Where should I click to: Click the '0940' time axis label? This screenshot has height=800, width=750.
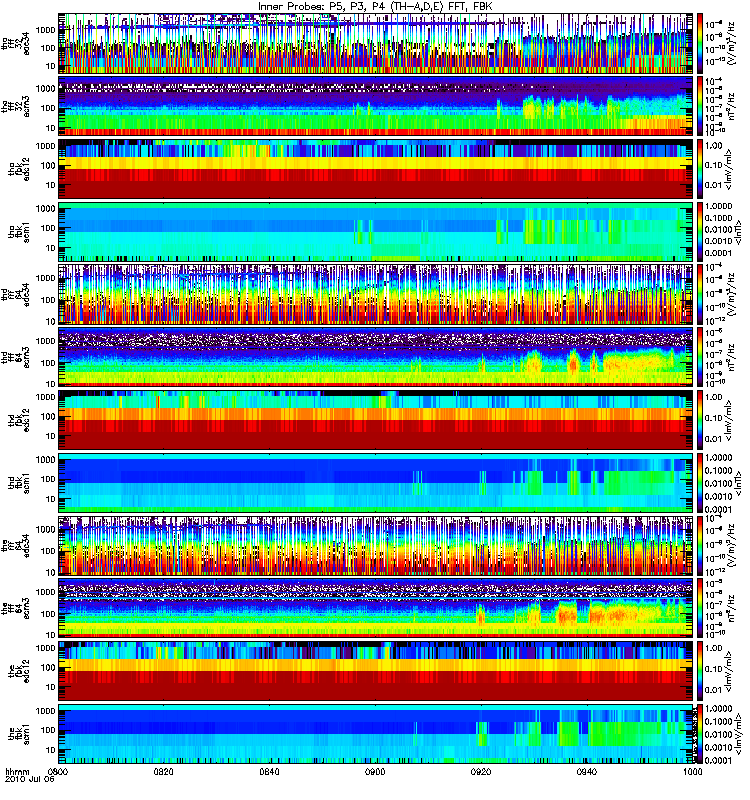pyautogui.click(x=587, y=771)
